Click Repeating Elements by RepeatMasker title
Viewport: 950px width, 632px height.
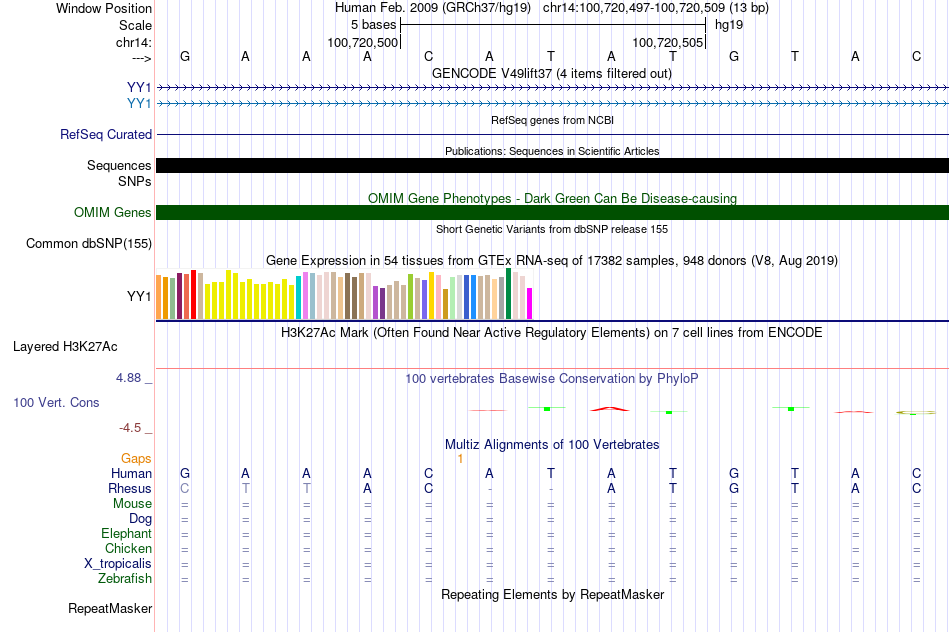(x=552, y=594)
